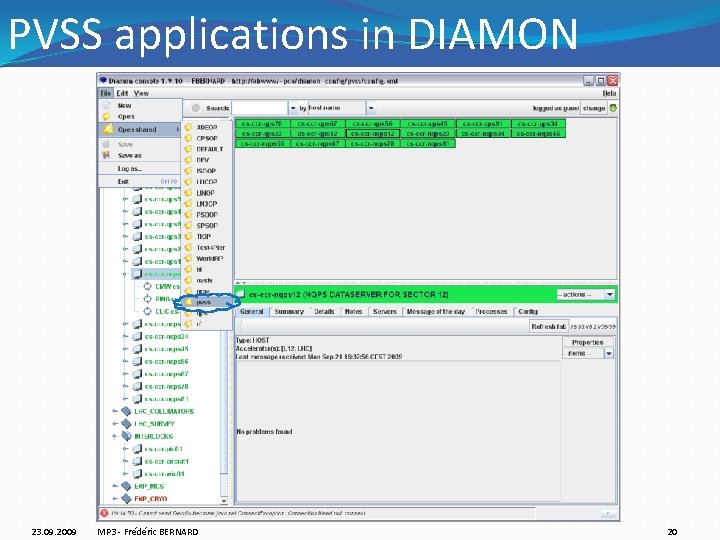The image size is (720, 540).
Task: Click the tree panel scroll-down arrow
Action: click(x=224, y=501)
